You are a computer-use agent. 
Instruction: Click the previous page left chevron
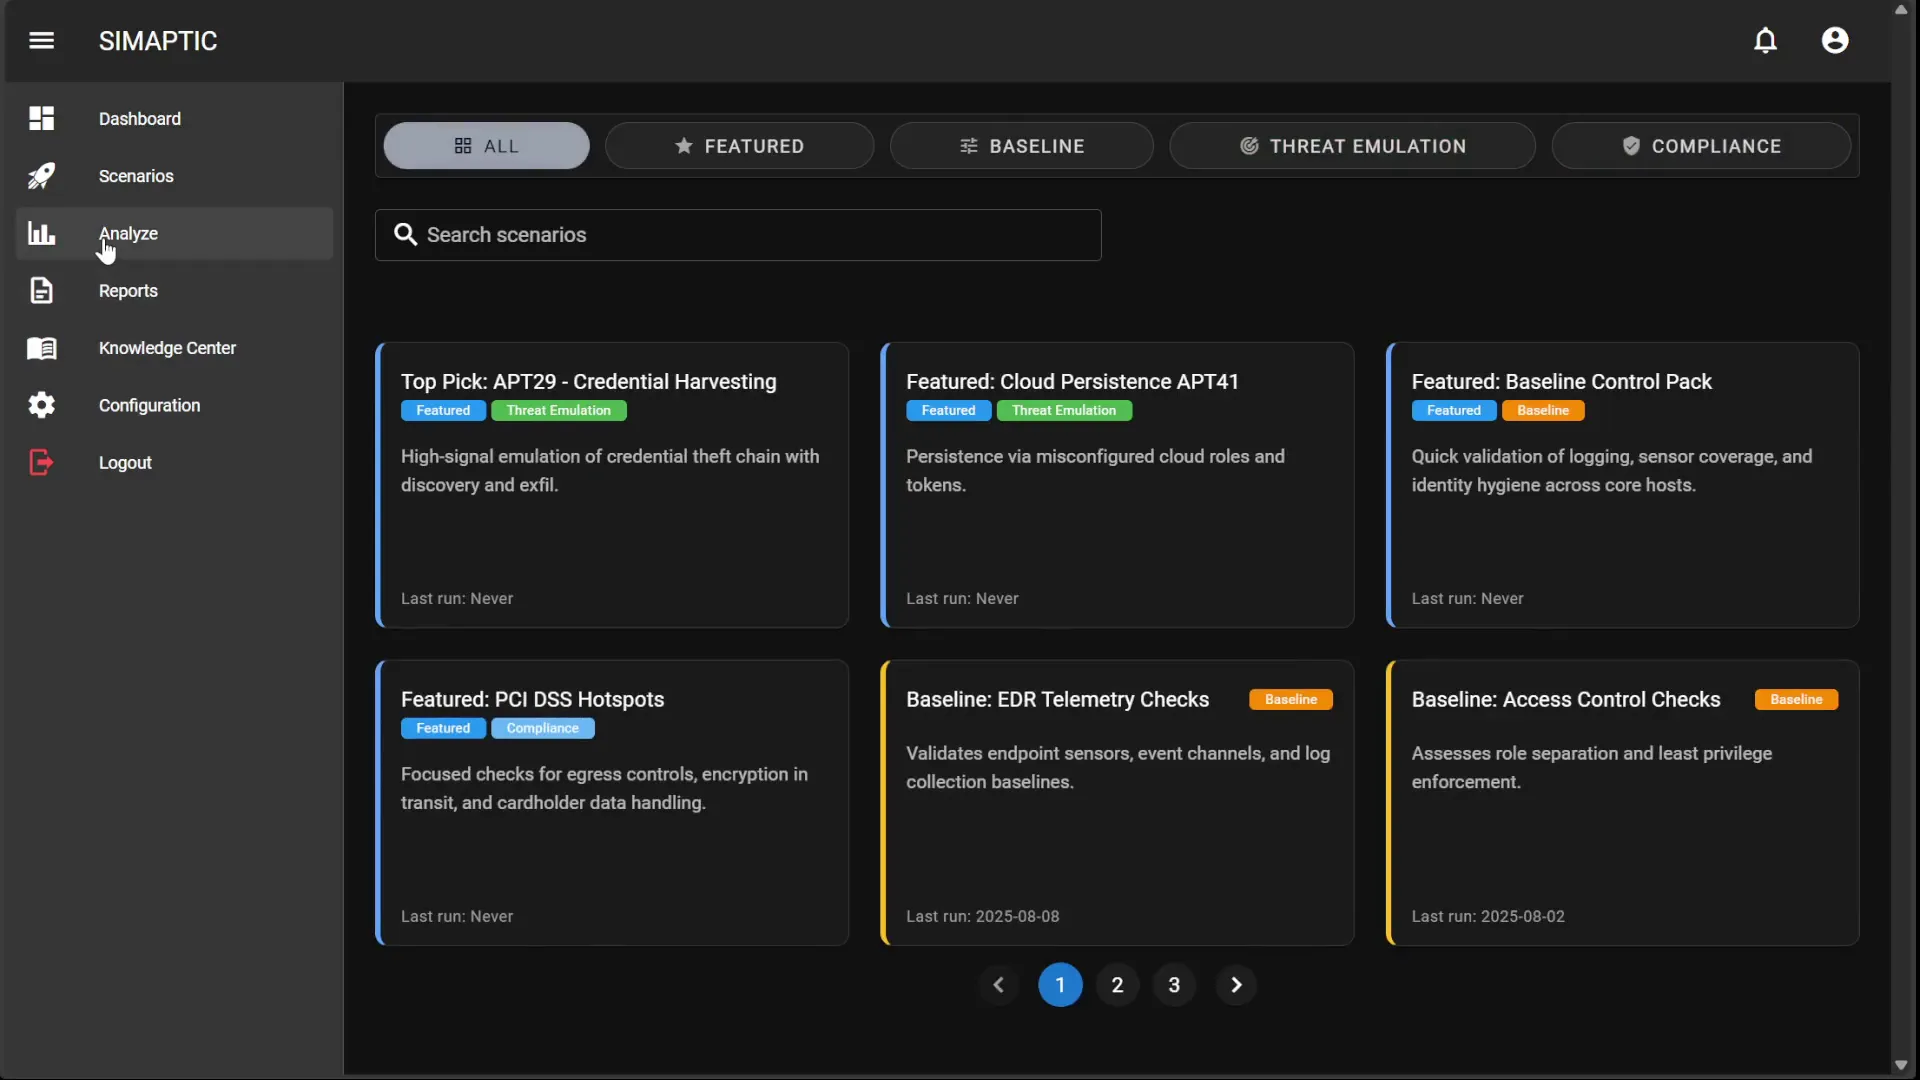(x=998, y=985)
